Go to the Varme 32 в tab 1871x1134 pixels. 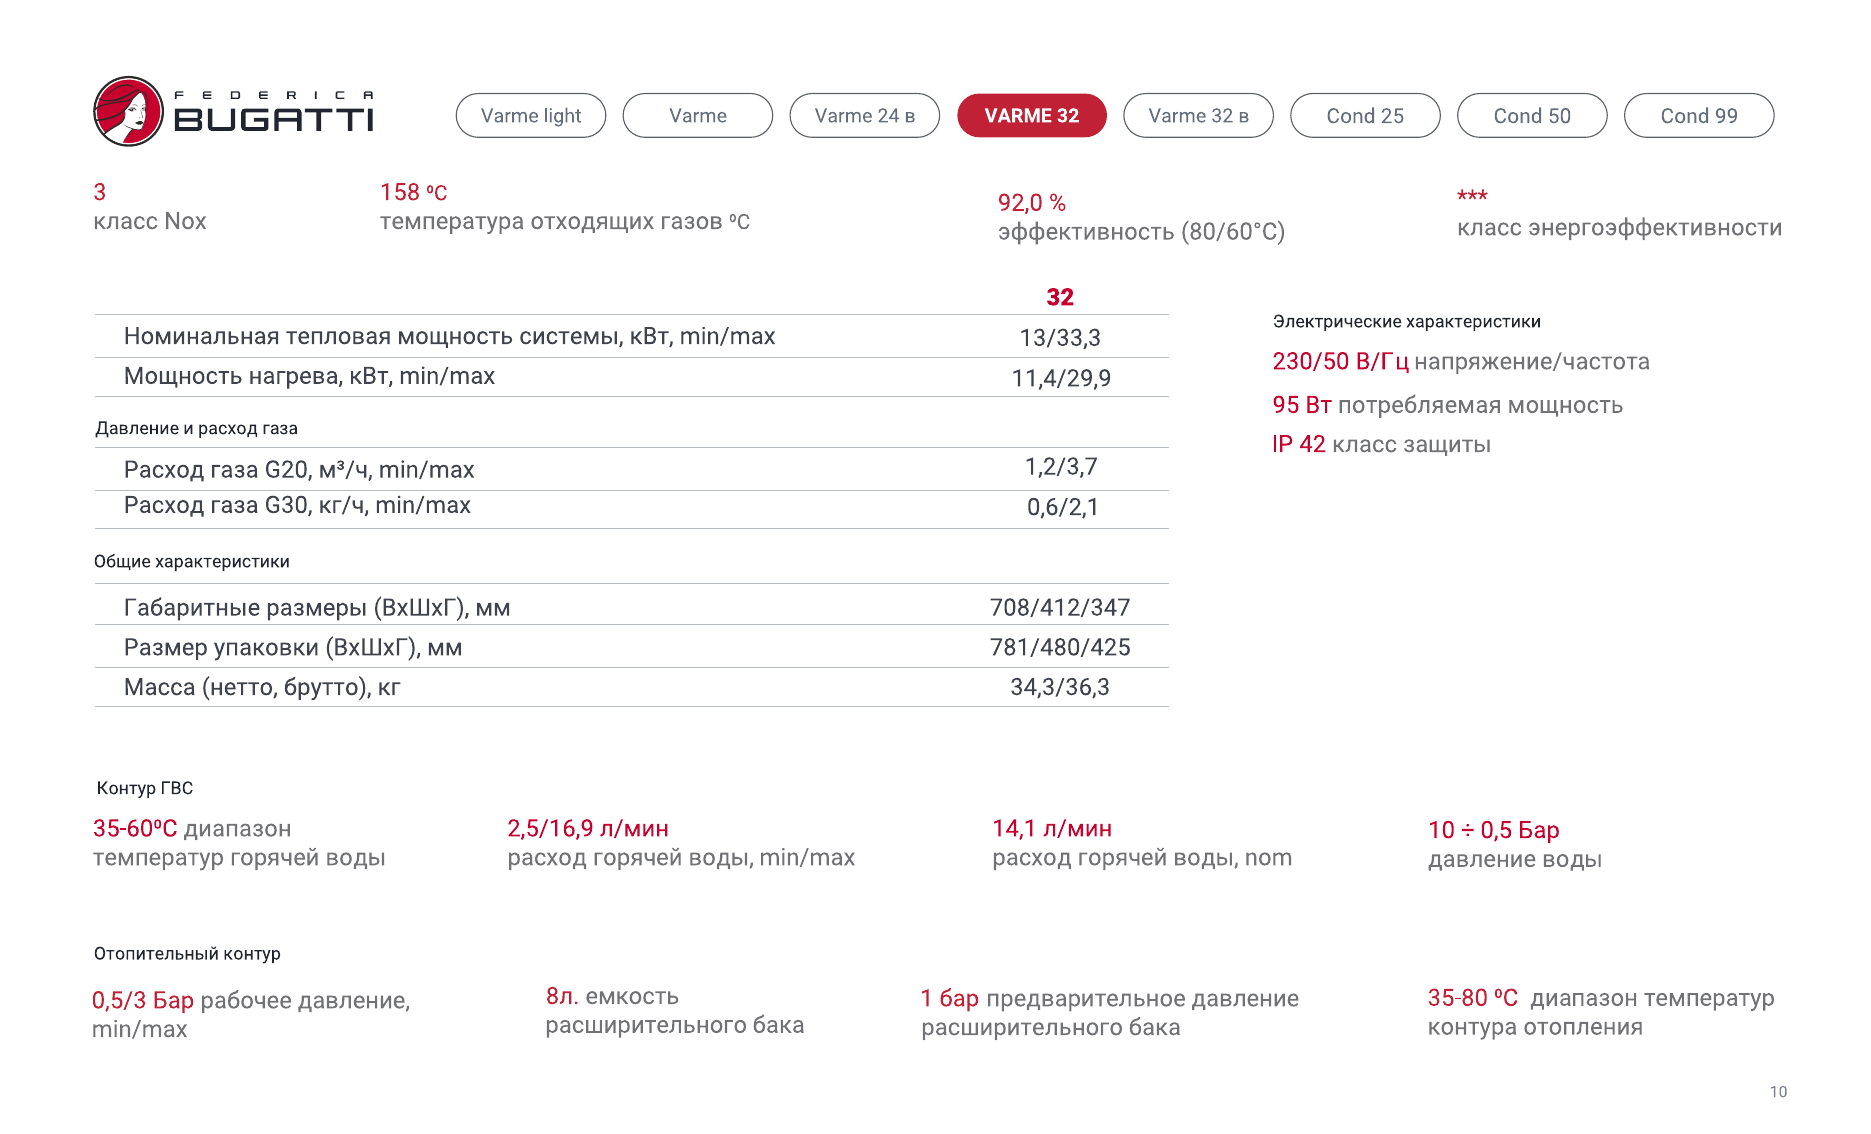click(1198, 116)
